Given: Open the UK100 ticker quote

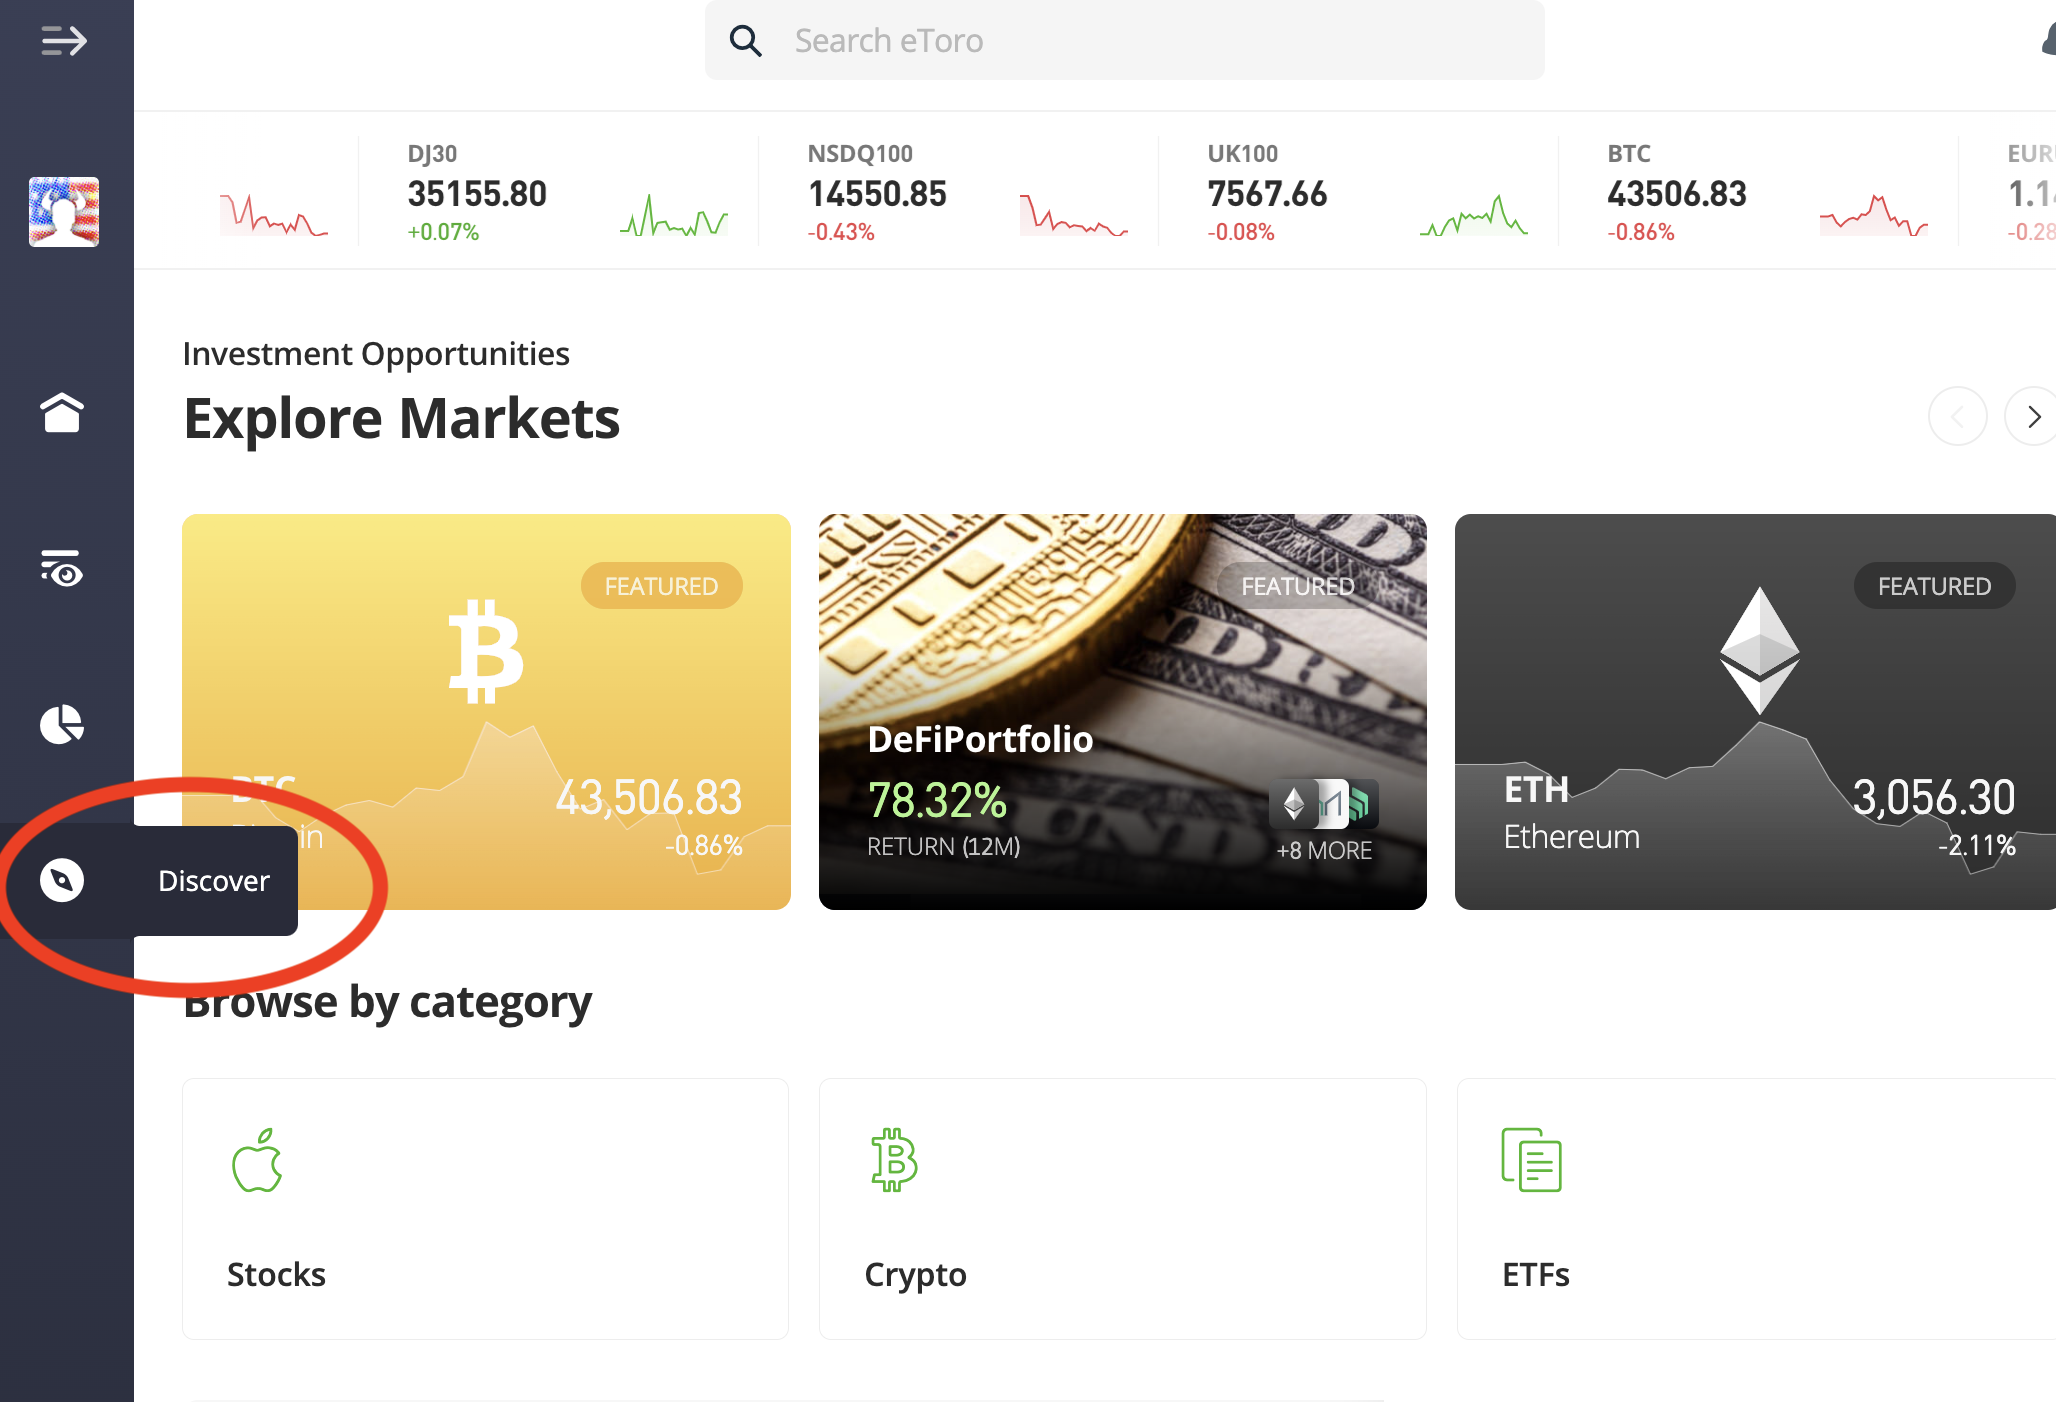Looking at the screenshot, I should click(x=1267, y=193).
